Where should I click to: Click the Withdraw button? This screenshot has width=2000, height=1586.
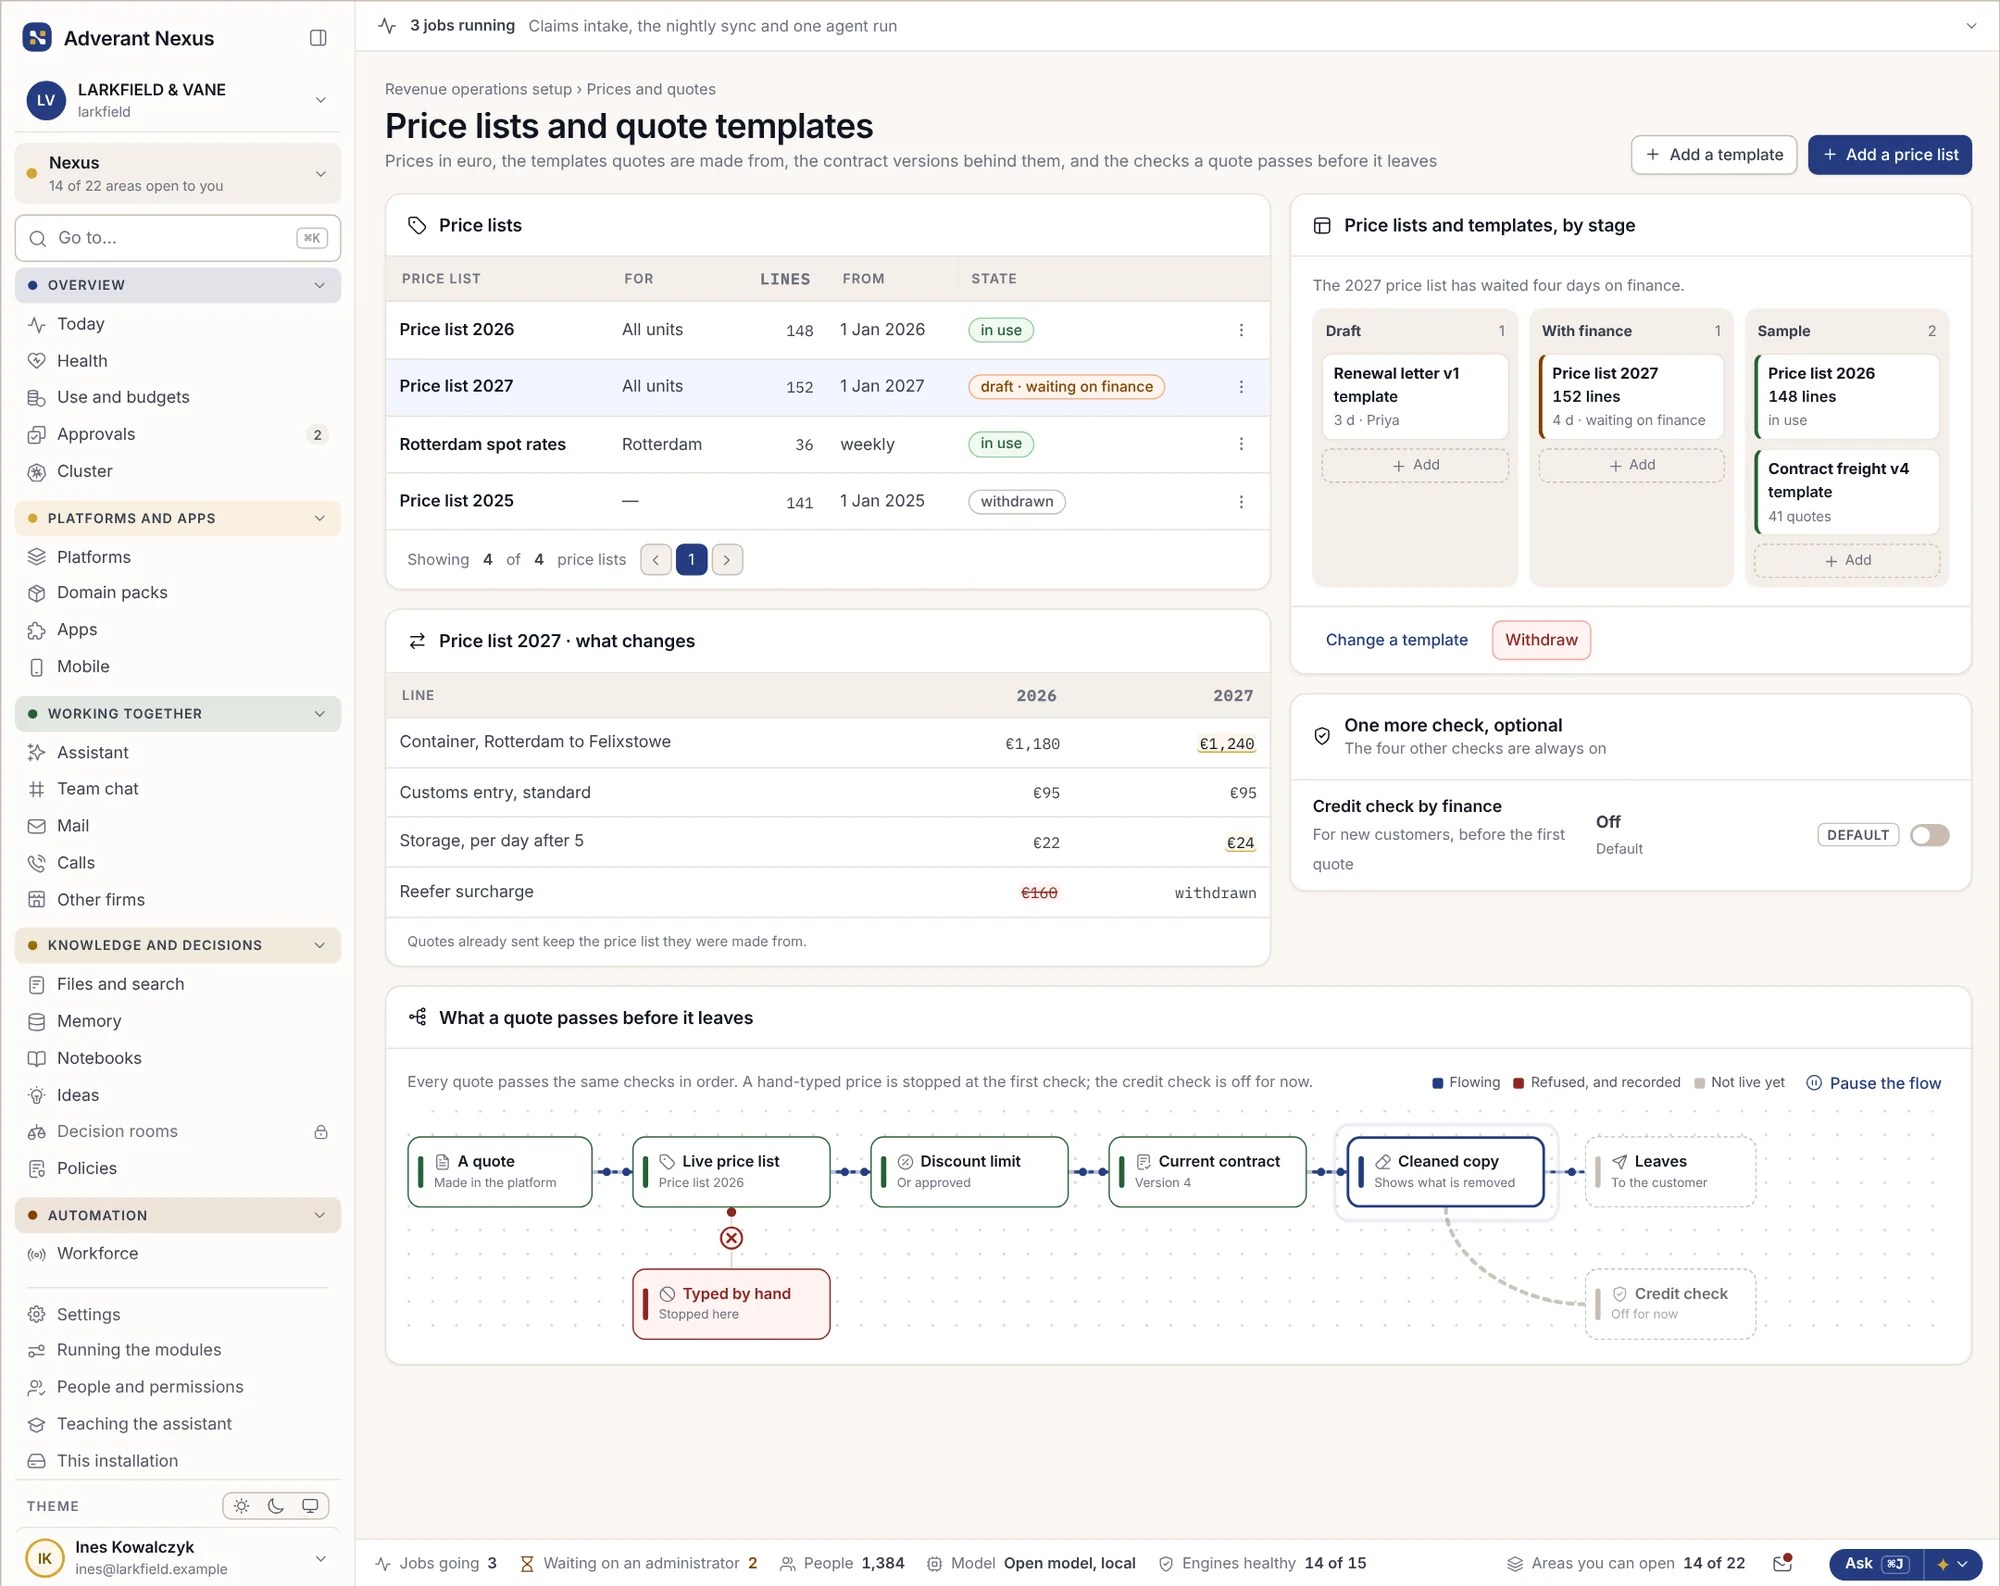(x=1541, y=640)
